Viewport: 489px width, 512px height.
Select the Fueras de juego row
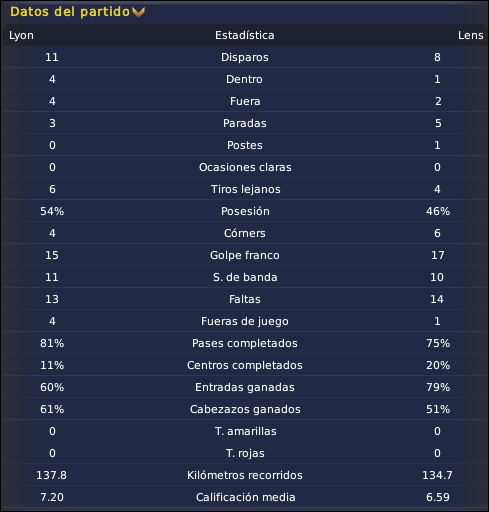pos(245,321)
